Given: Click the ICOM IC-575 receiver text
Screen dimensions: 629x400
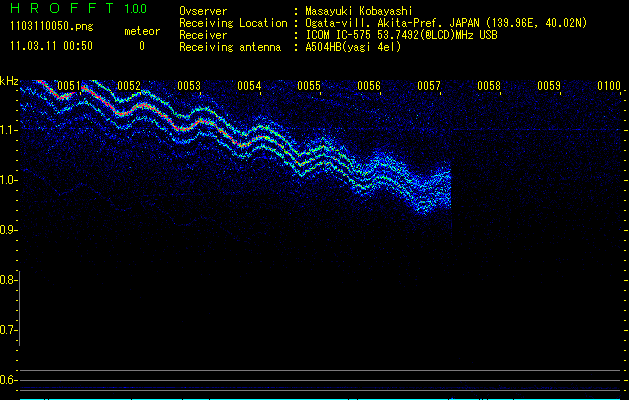Looking at the screenshot, I should point(401,35).
